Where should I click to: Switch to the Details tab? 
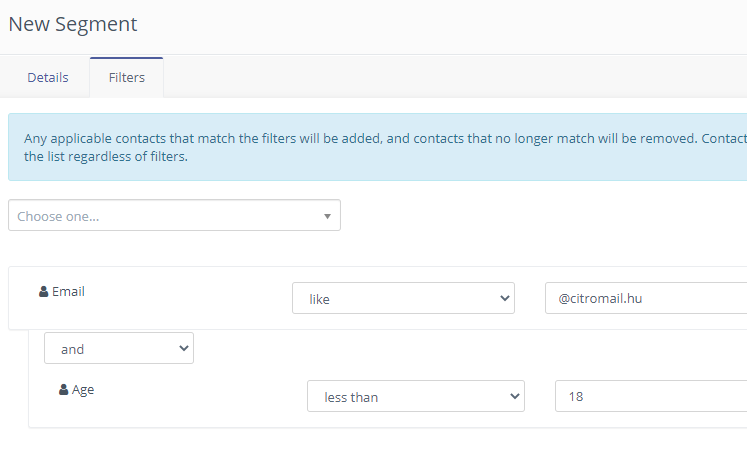[x=48, y=77]
